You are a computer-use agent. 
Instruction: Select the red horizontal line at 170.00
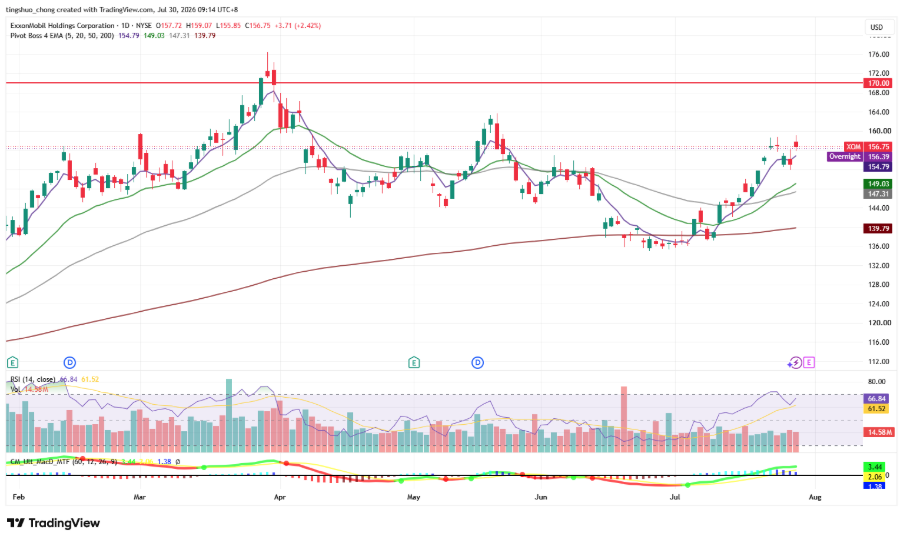pos(434,83)
